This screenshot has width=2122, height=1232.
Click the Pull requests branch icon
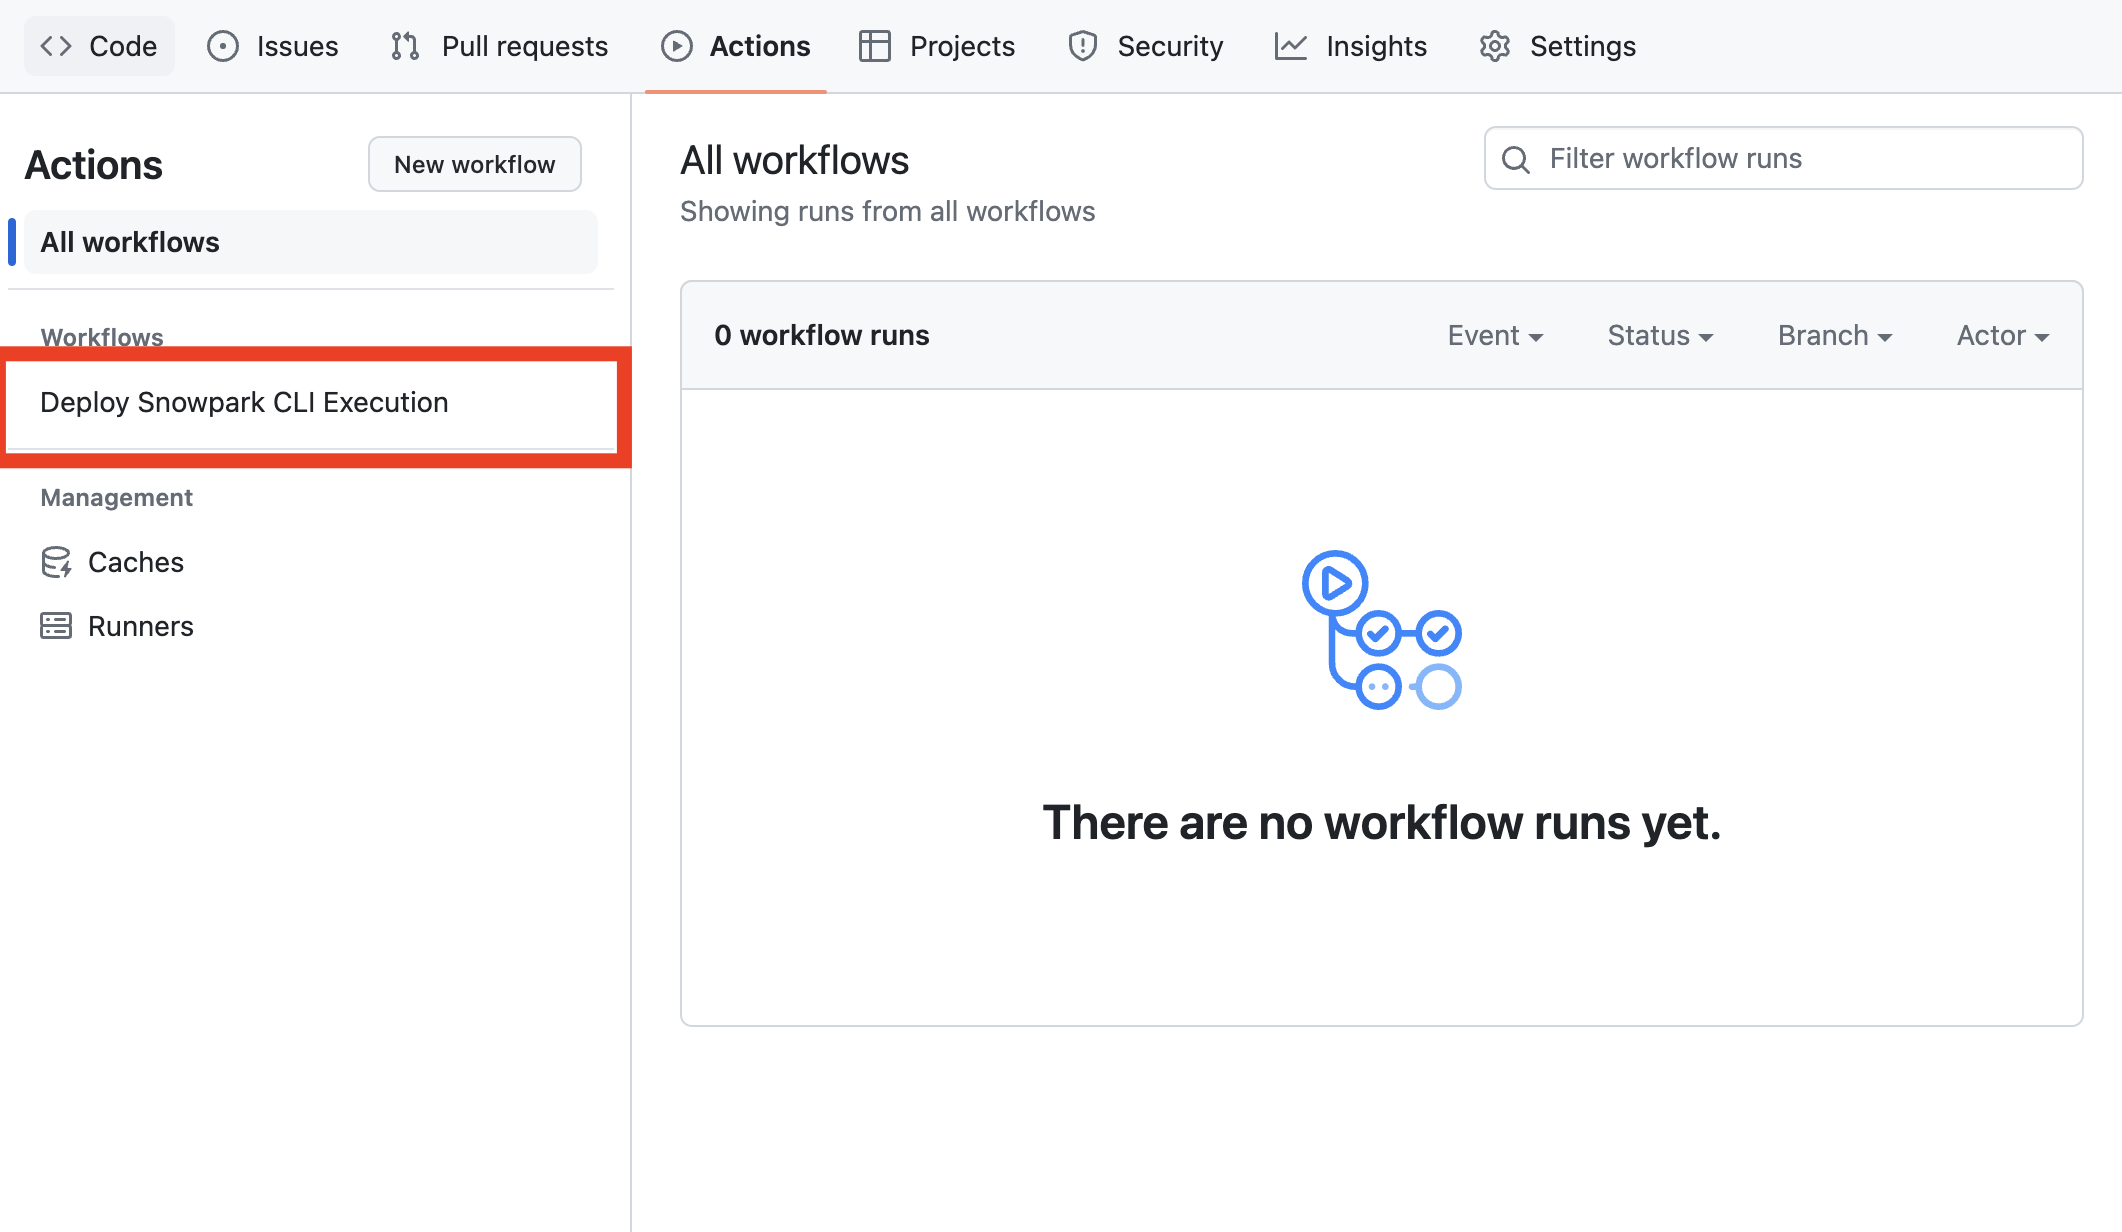tap(405, 46)
